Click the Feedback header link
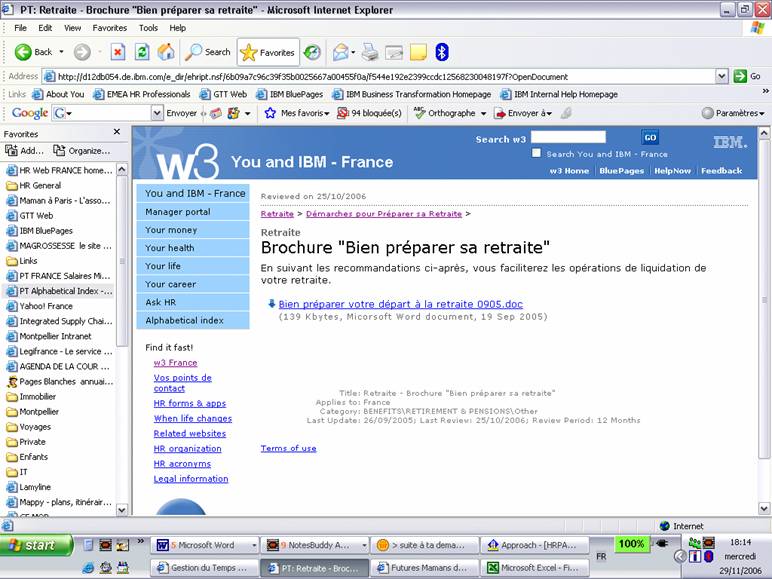The width and height of the screenshot is (772, 579). [721, 170]
